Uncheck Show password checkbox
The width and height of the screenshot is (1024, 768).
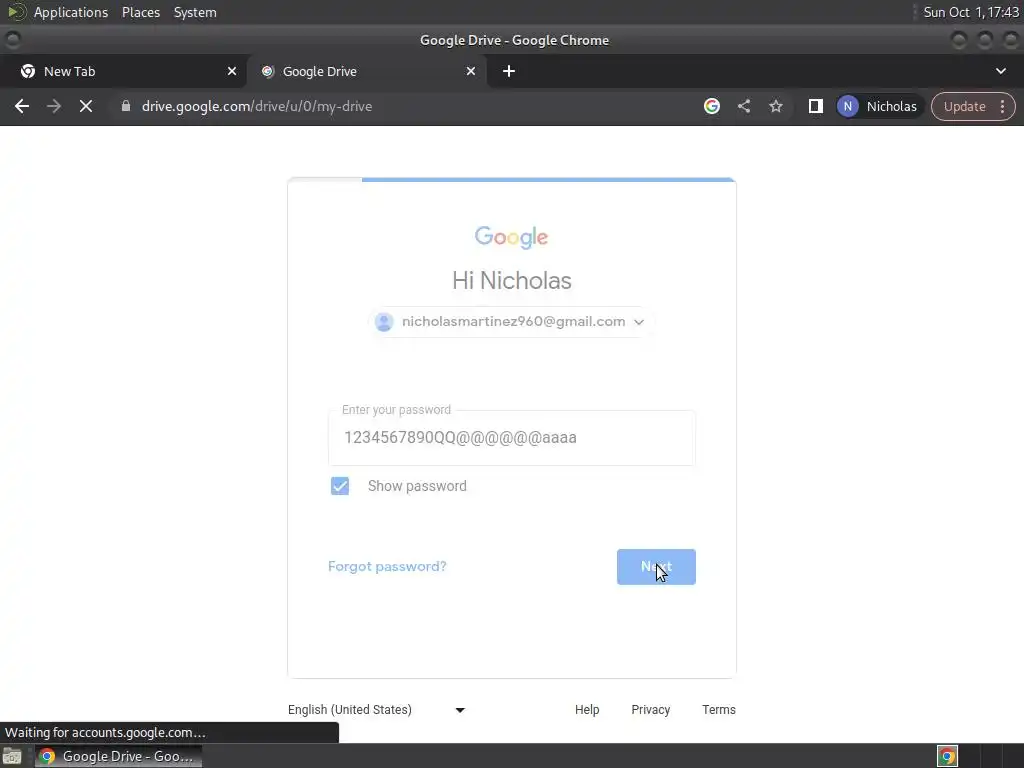point(340,486)
